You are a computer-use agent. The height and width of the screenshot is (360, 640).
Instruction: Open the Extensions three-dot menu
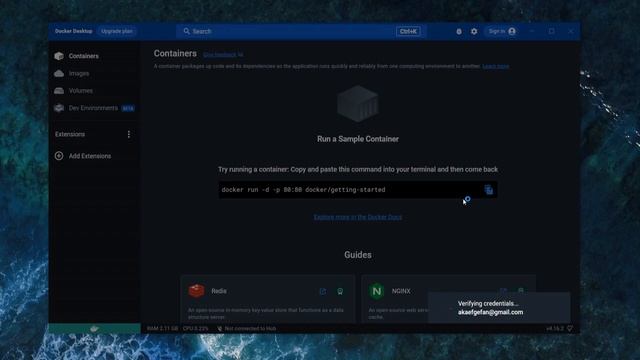[129, 134]
